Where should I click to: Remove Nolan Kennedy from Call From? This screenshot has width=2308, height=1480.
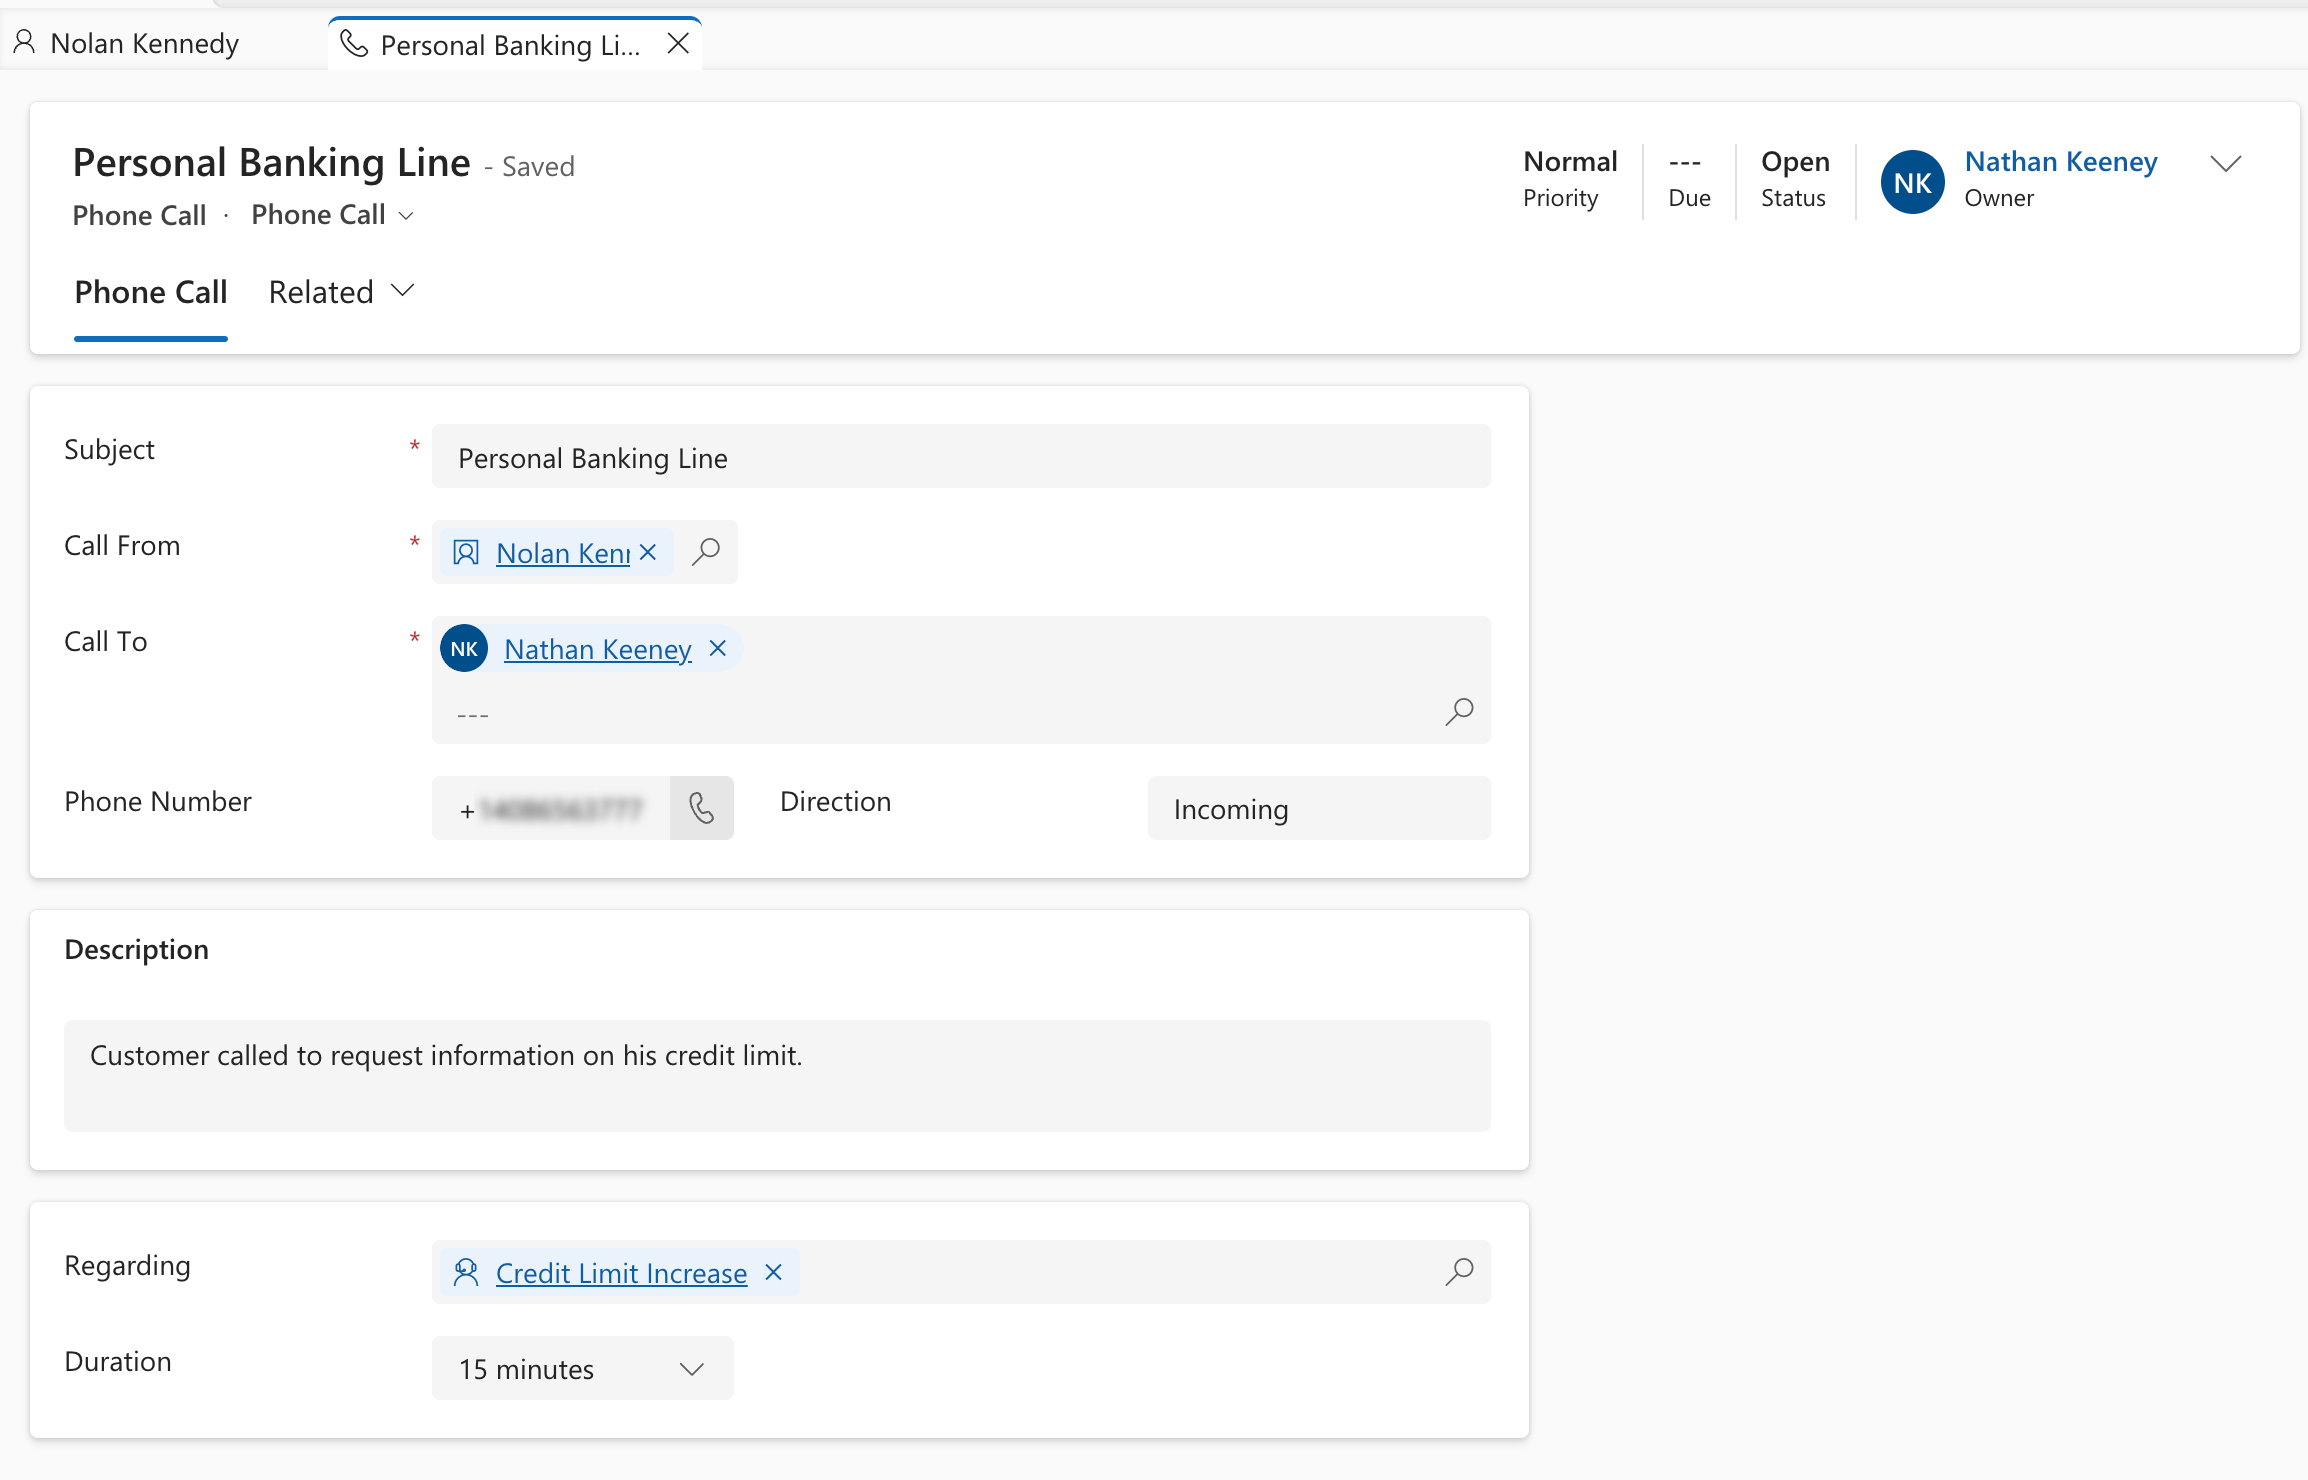[648, 552]
